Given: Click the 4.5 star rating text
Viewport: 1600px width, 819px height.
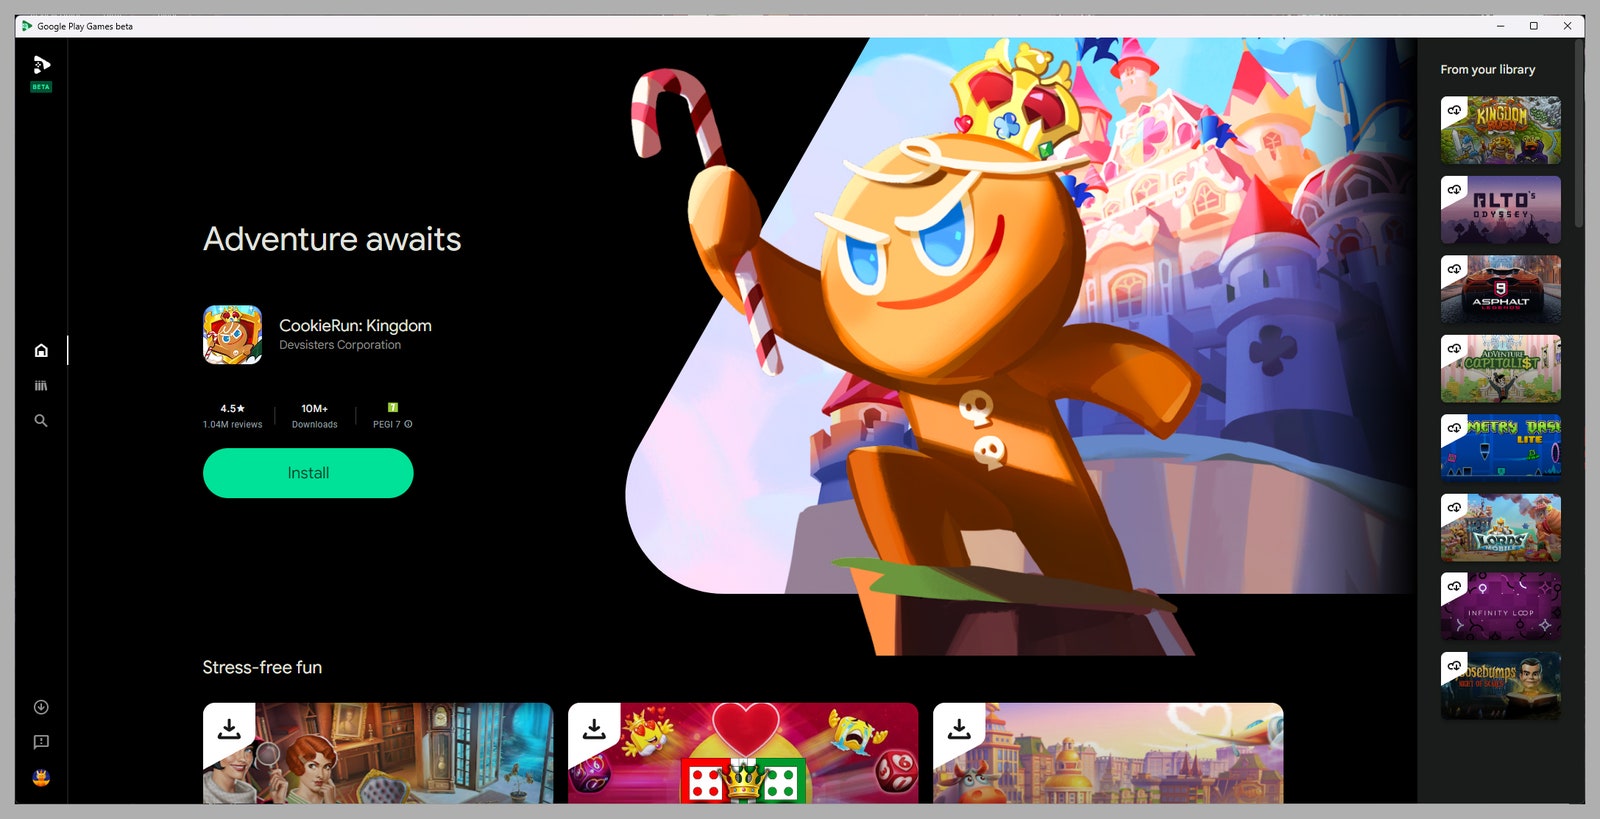Looking at the screenshot, I should coord(232,408).
